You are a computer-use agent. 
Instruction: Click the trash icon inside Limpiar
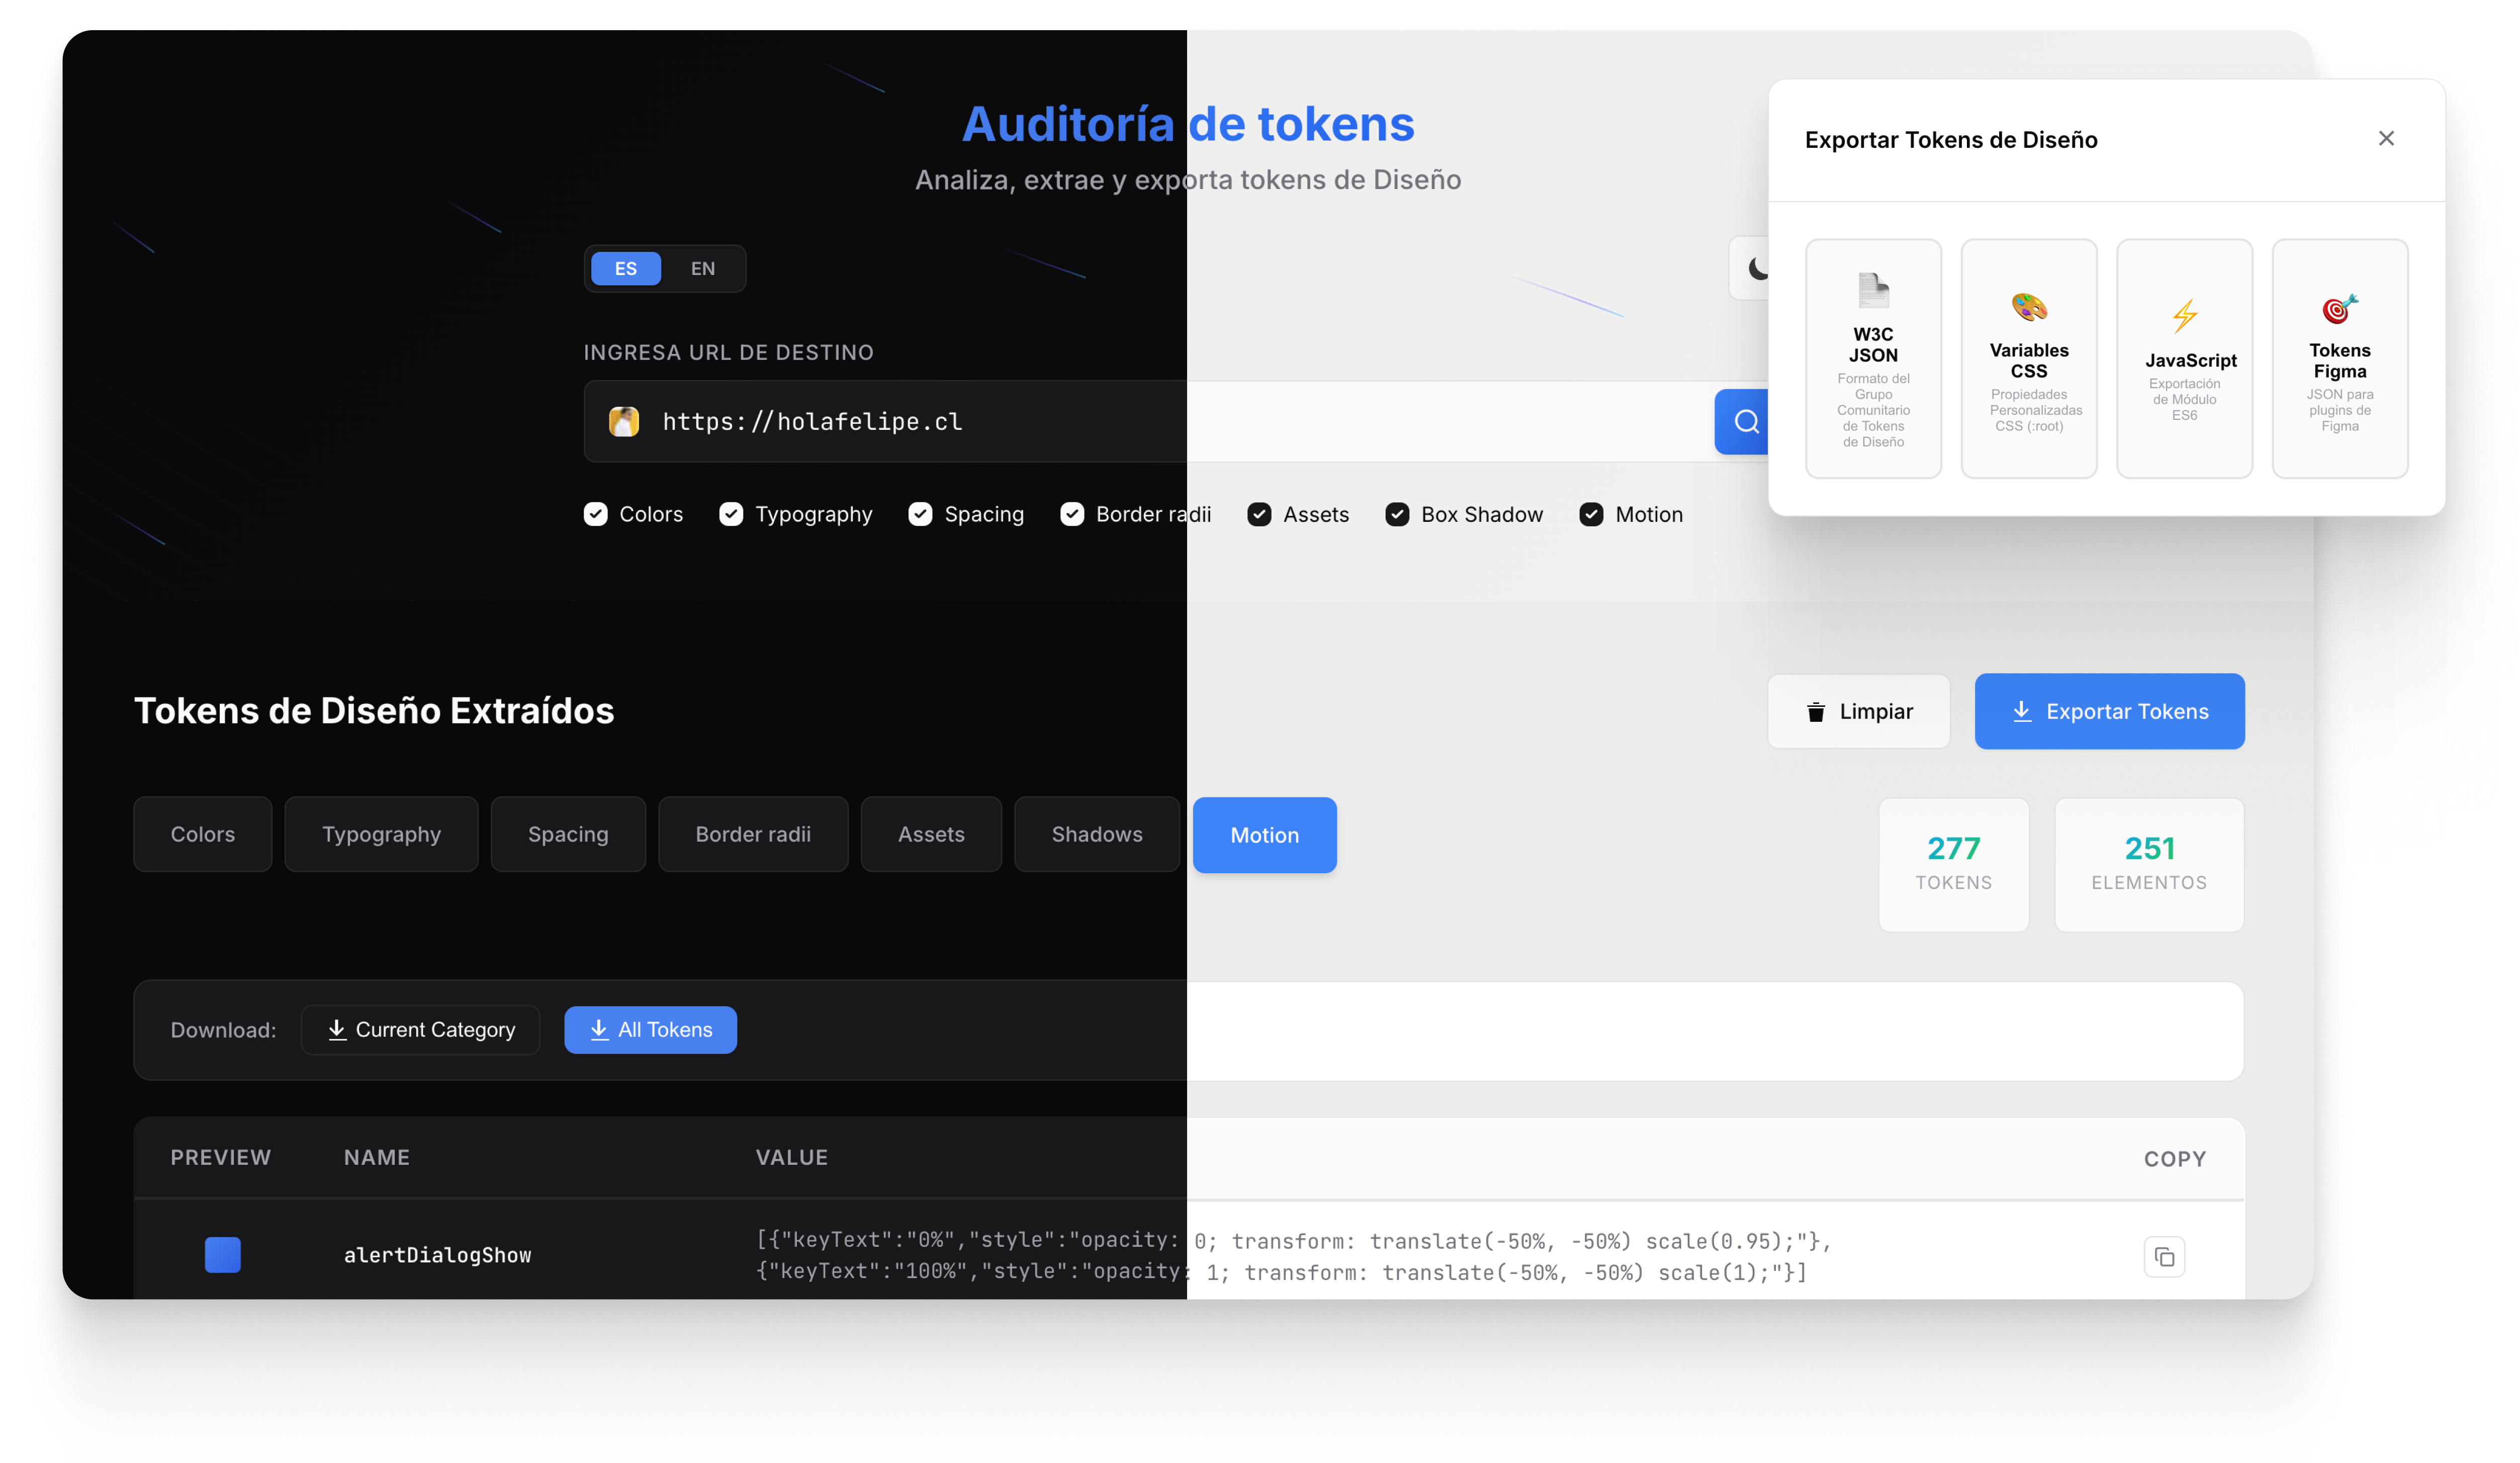coord(1817,711)
